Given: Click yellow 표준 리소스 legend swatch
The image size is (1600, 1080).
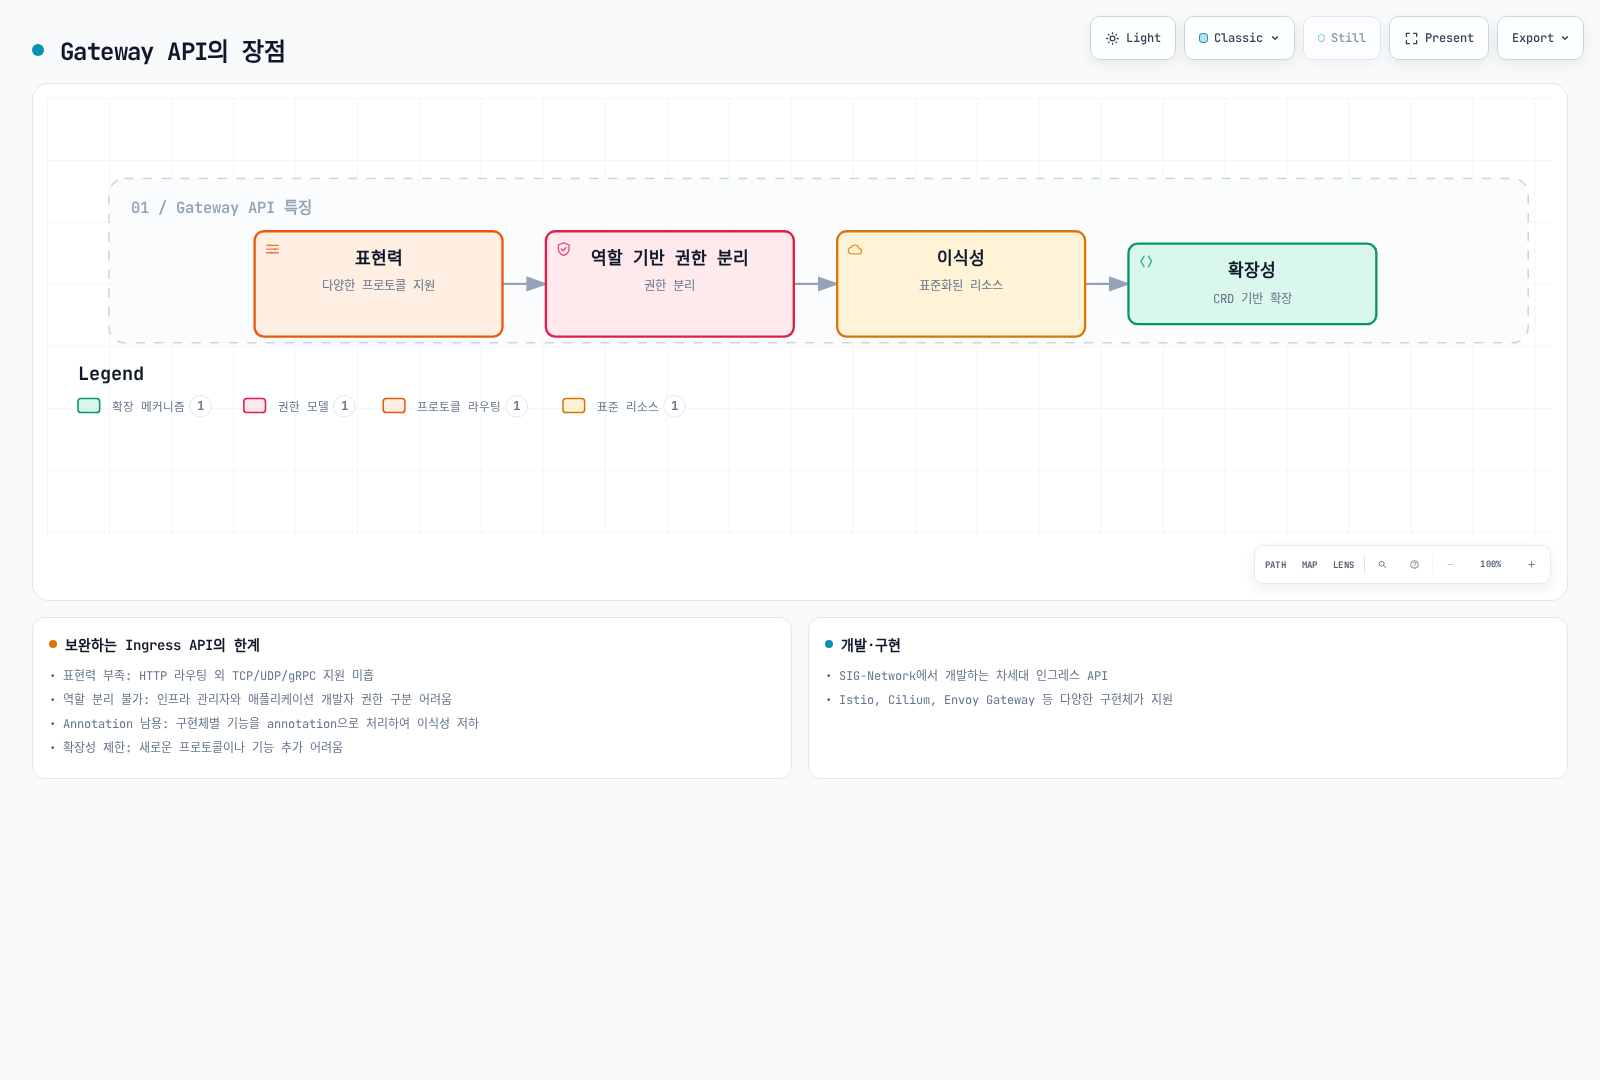Looking at the screenshot, I should pos(574,406).
